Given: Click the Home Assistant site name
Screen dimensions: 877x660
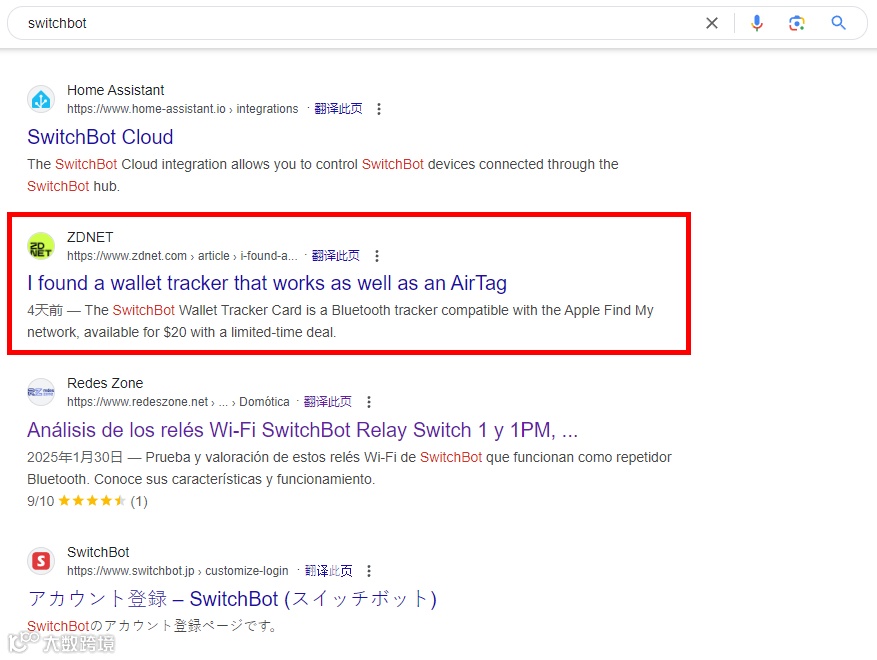Looking at the screenshot, I should [115, 90].
